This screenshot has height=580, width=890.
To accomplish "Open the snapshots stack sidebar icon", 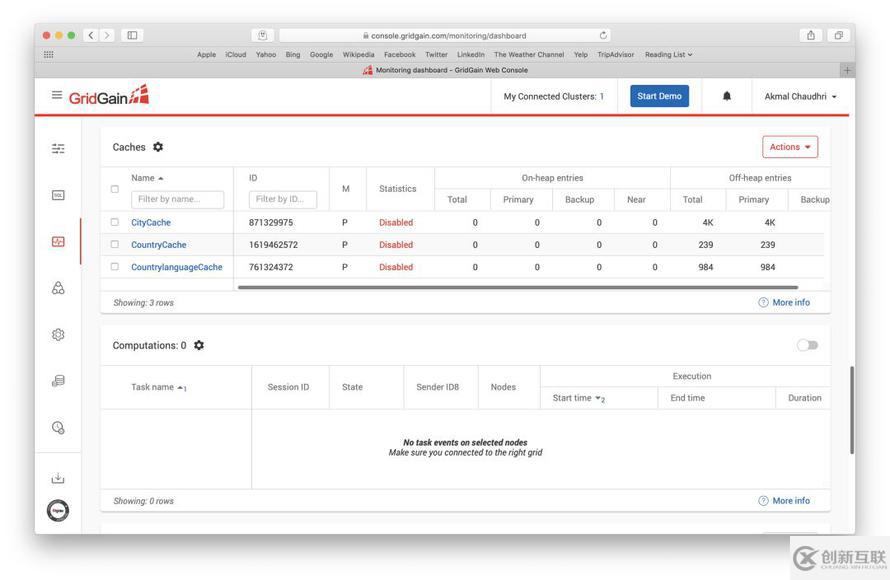I will 58,381.
